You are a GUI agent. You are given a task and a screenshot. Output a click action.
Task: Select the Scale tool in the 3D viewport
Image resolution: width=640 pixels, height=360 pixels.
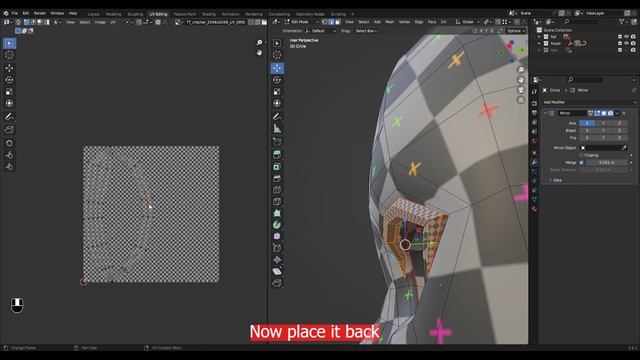pyautogui.click(x=277, y=92)
